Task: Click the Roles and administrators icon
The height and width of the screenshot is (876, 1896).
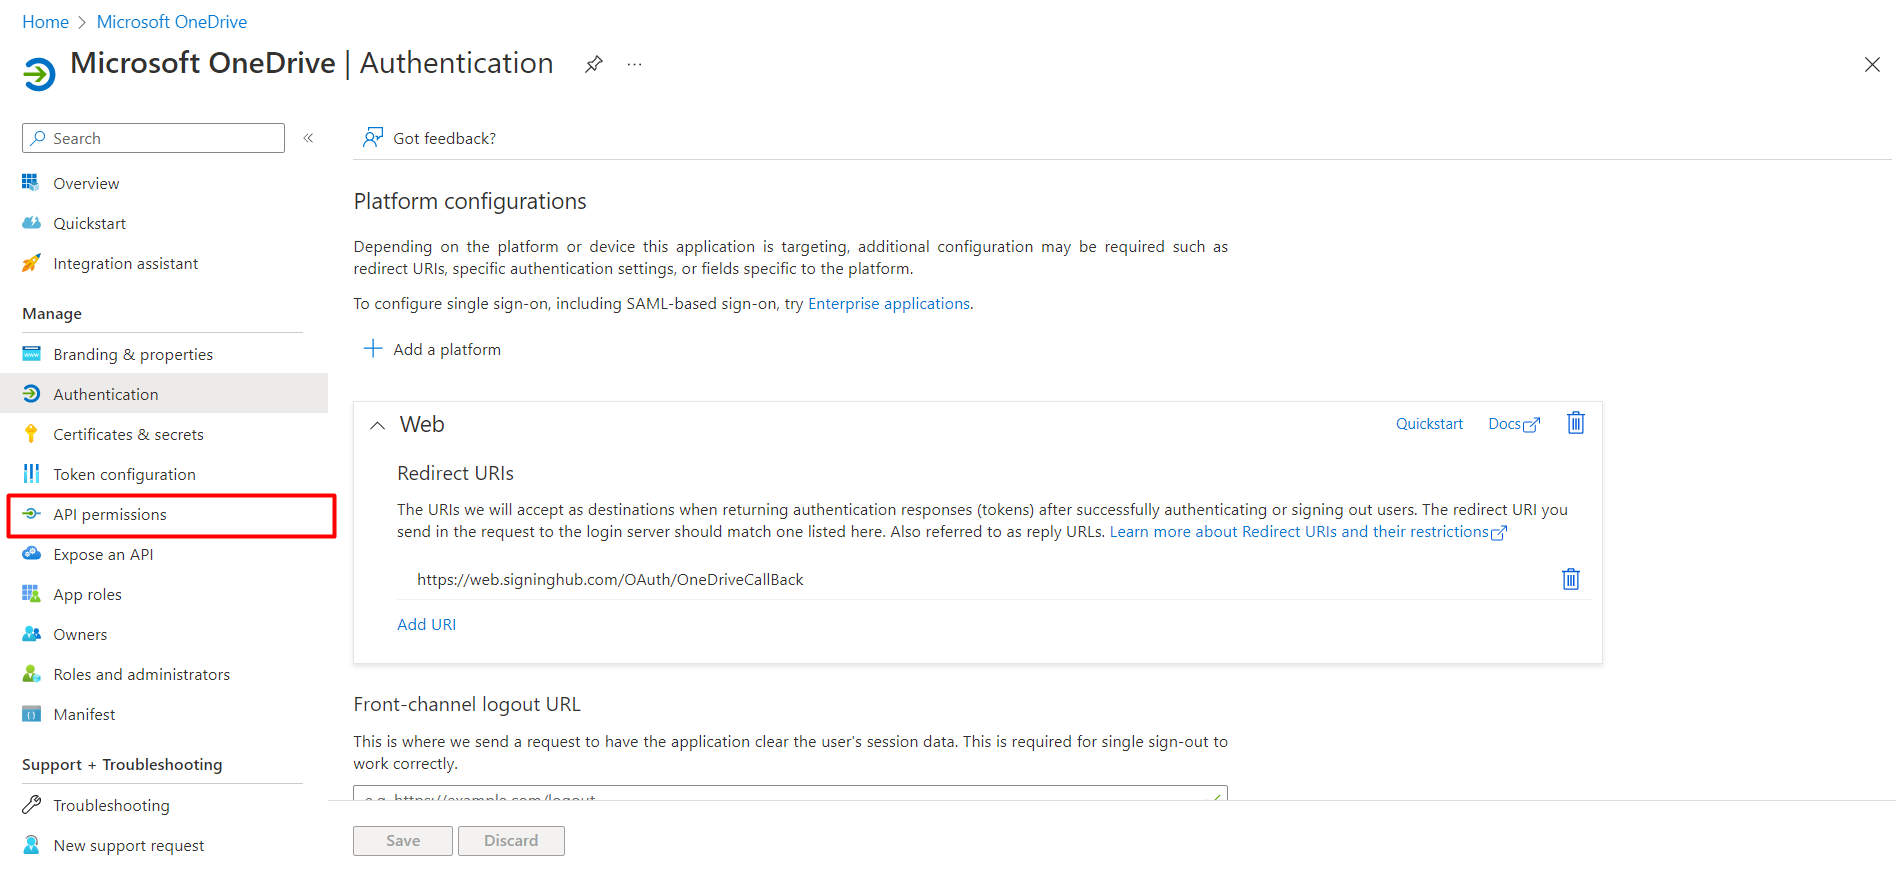Action: click(32, 674)
